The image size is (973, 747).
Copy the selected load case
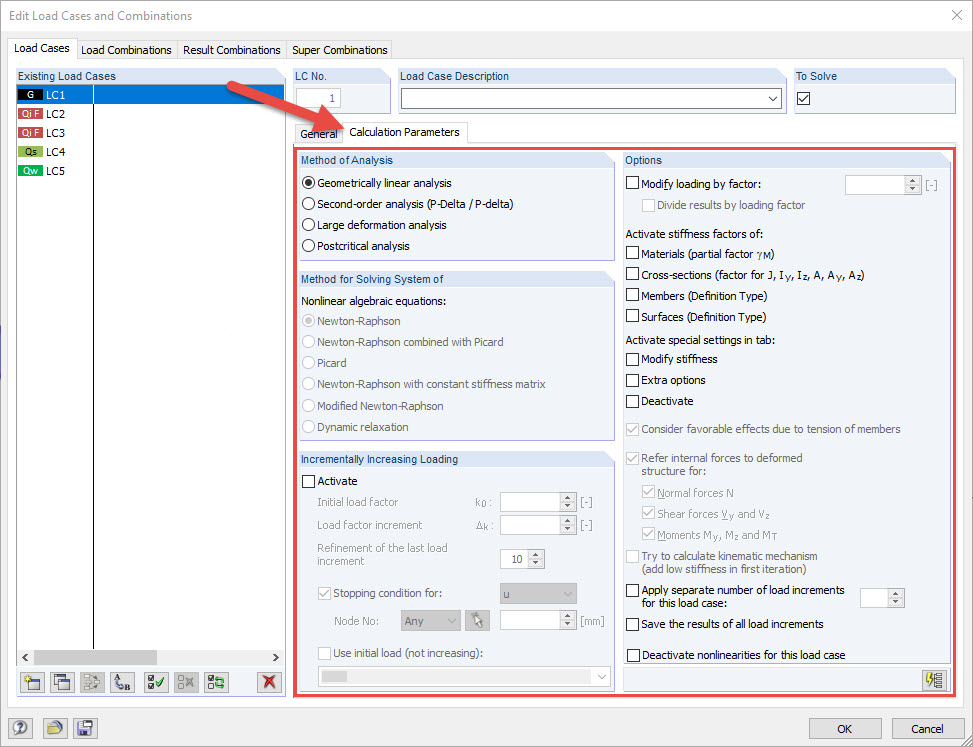[62, 682]
